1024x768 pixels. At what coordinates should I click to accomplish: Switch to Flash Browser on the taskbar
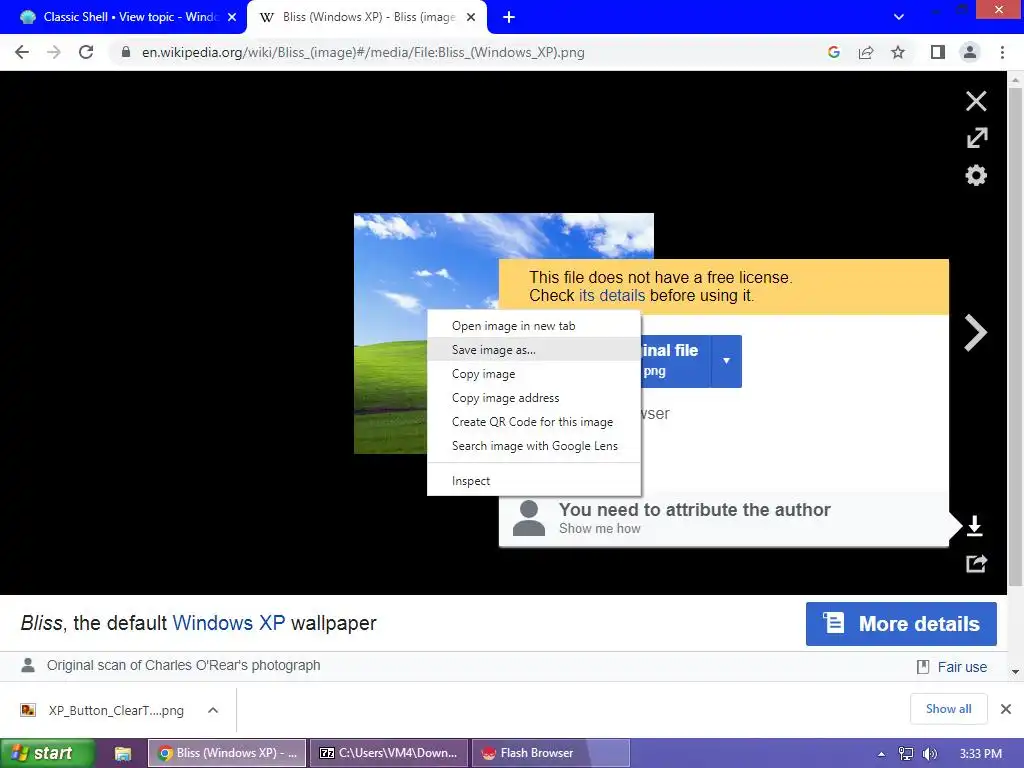tap(550, 753)
